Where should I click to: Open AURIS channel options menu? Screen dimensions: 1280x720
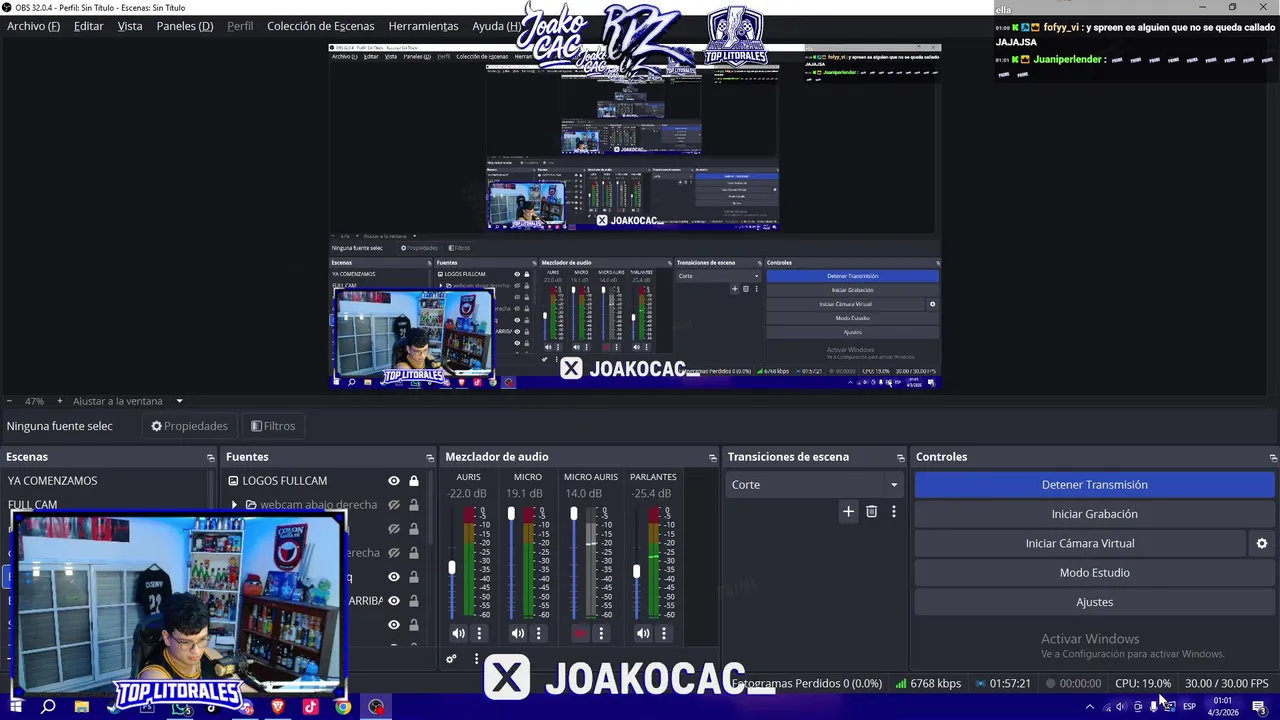pos(479,633)
